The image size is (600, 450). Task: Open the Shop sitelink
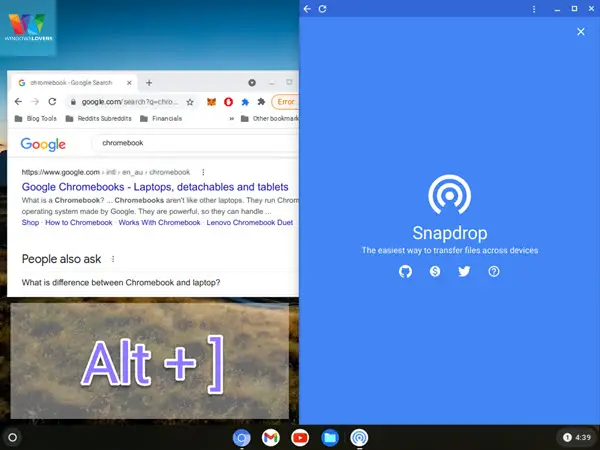[30, 223]
